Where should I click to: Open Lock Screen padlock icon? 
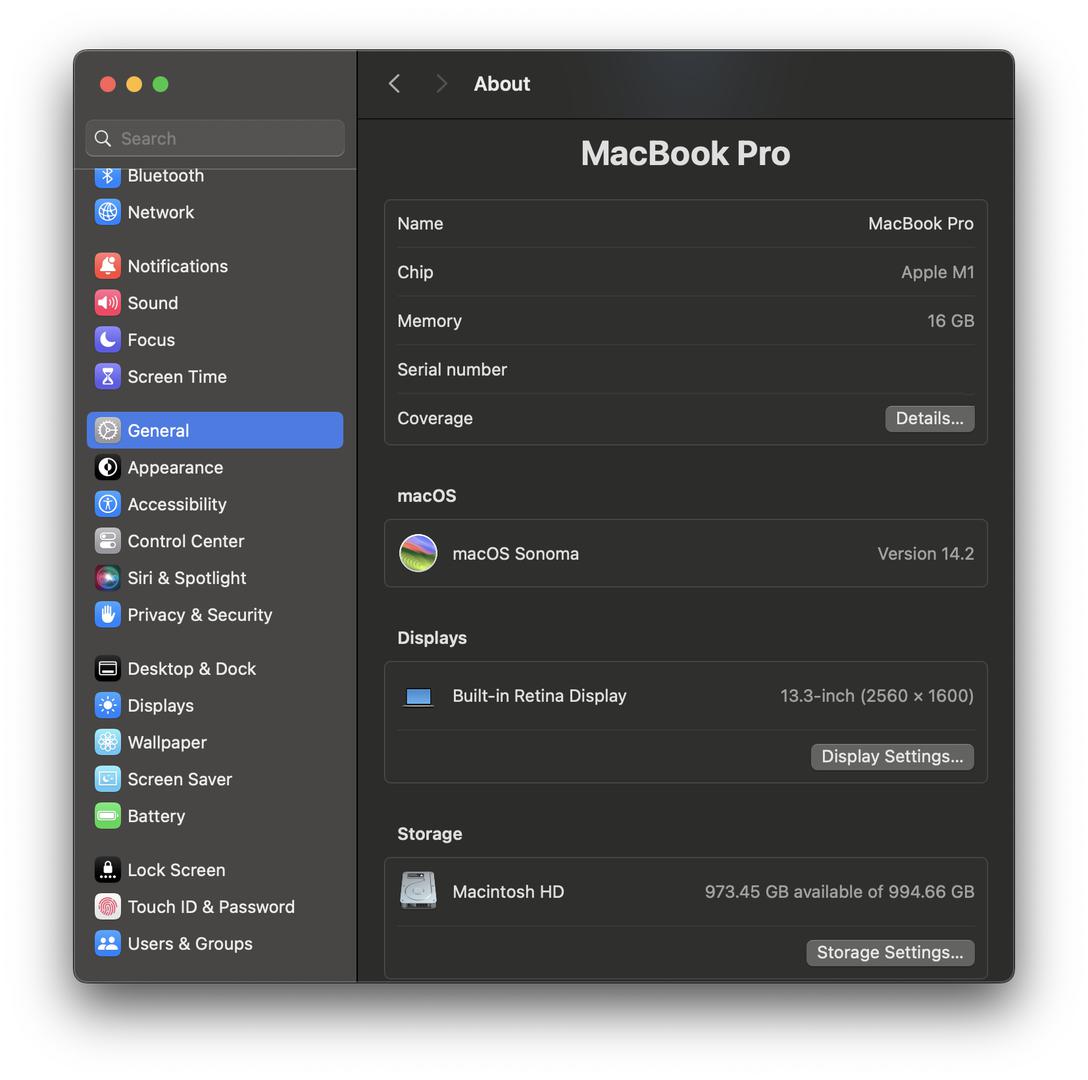point(108,870)
